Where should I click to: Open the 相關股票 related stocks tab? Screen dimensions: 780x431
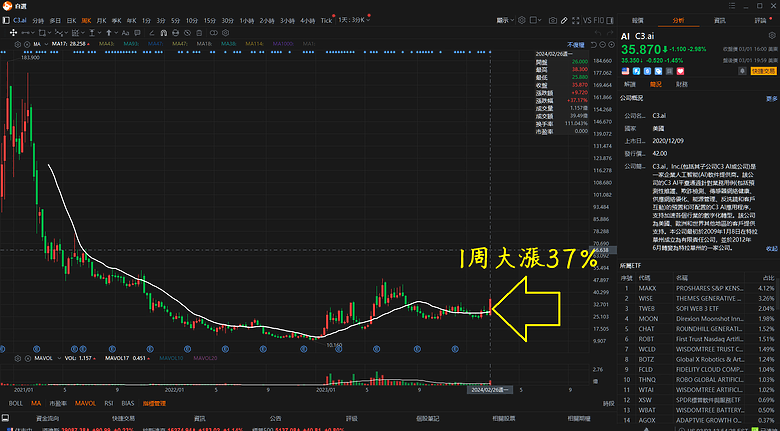point(503,419)
